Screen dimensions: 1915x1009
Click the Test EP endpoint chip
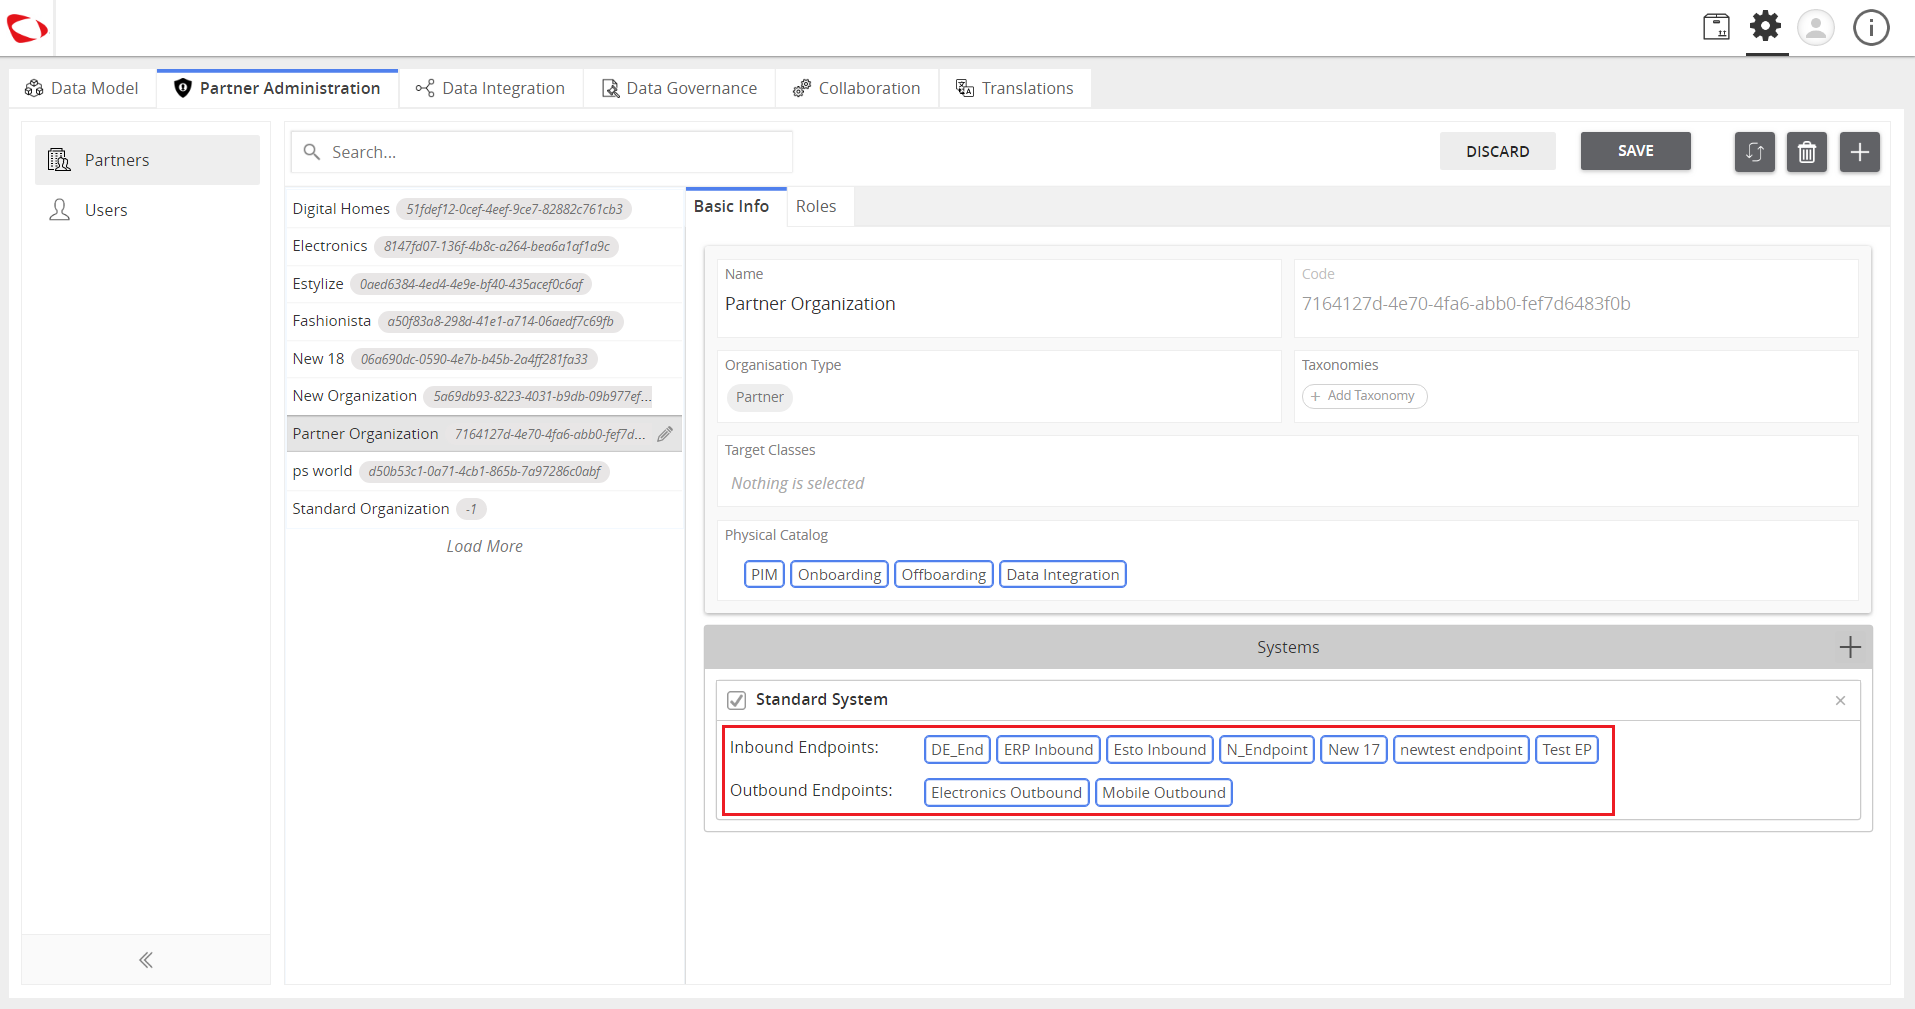pyautogui.click(x=1567, y=750)
